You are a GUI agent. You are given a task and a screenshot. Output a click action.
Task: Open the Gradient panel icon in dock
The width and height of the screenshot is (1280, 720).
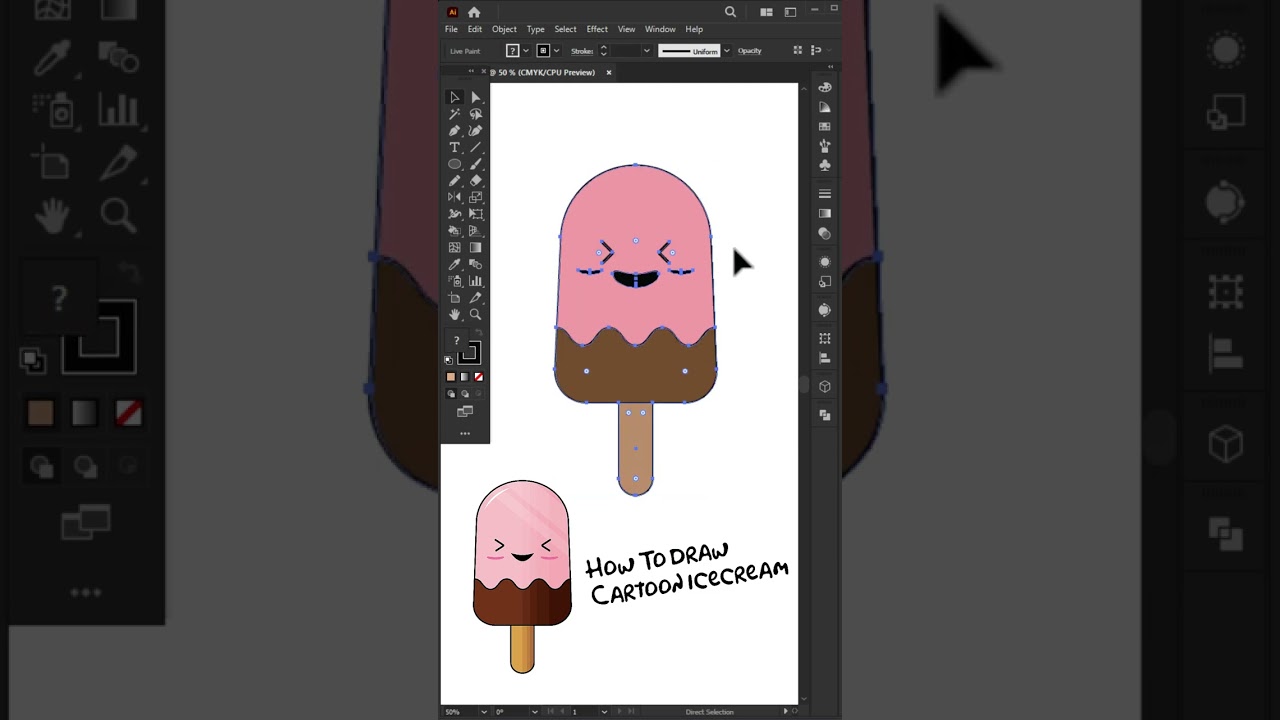(825, 213)
